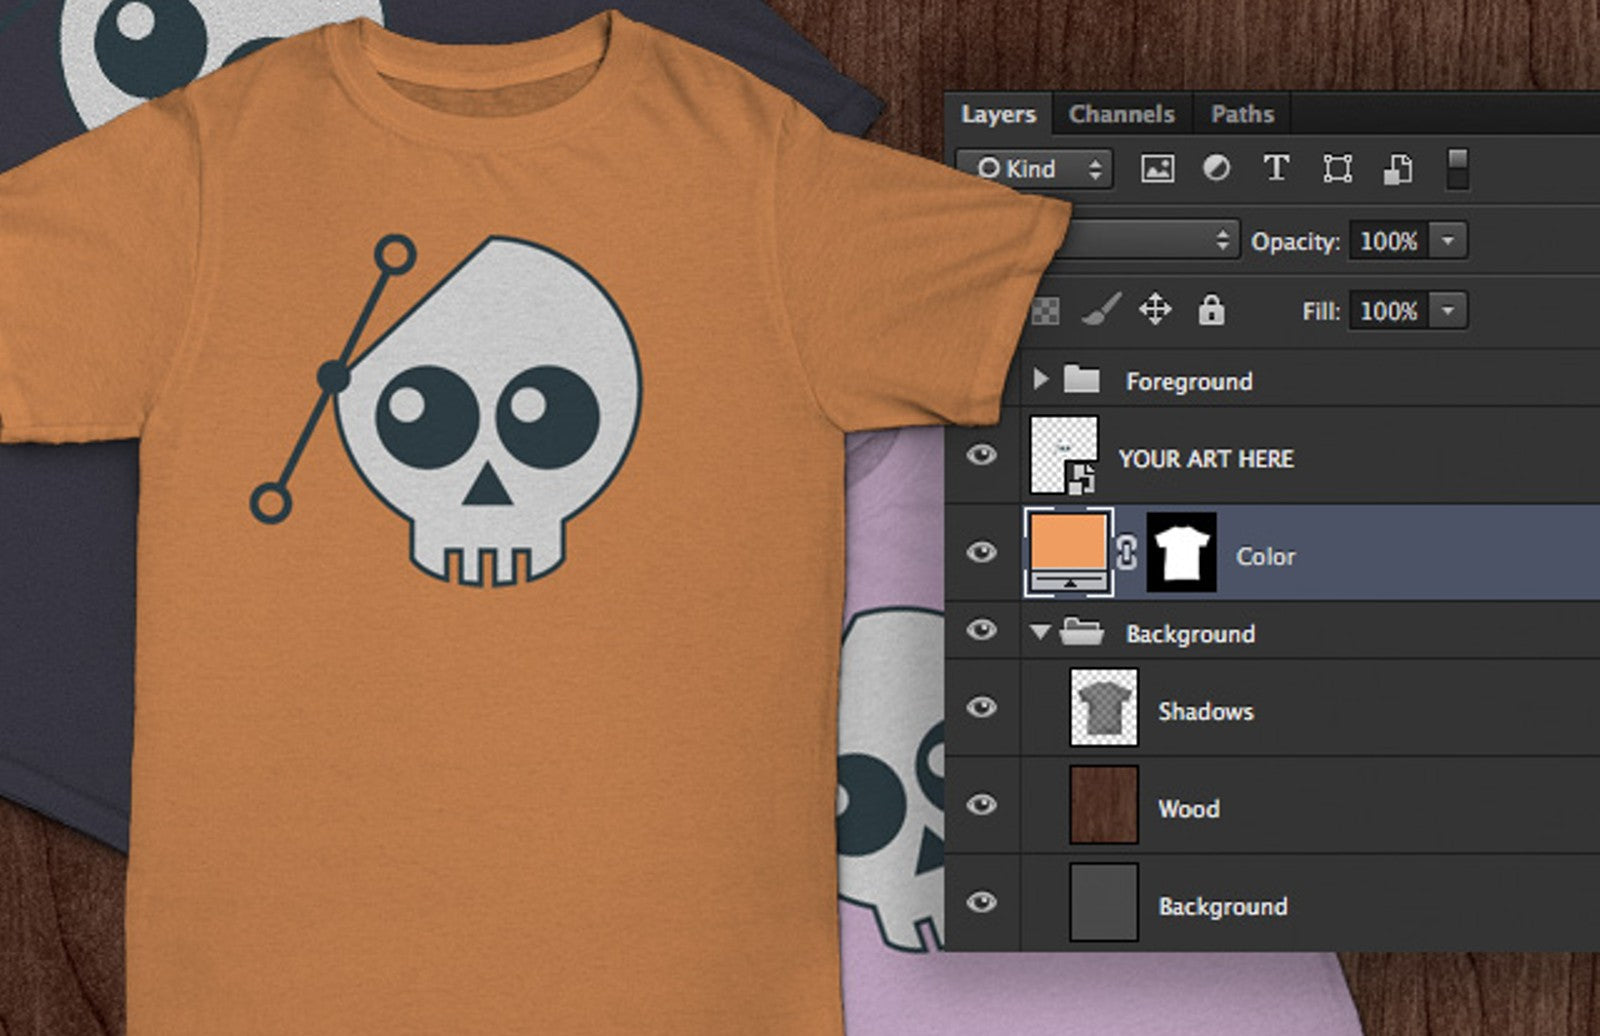The image size is (1600, 1036).
Task: Filter layers by shape layers icon
Action: point(1338,168)
